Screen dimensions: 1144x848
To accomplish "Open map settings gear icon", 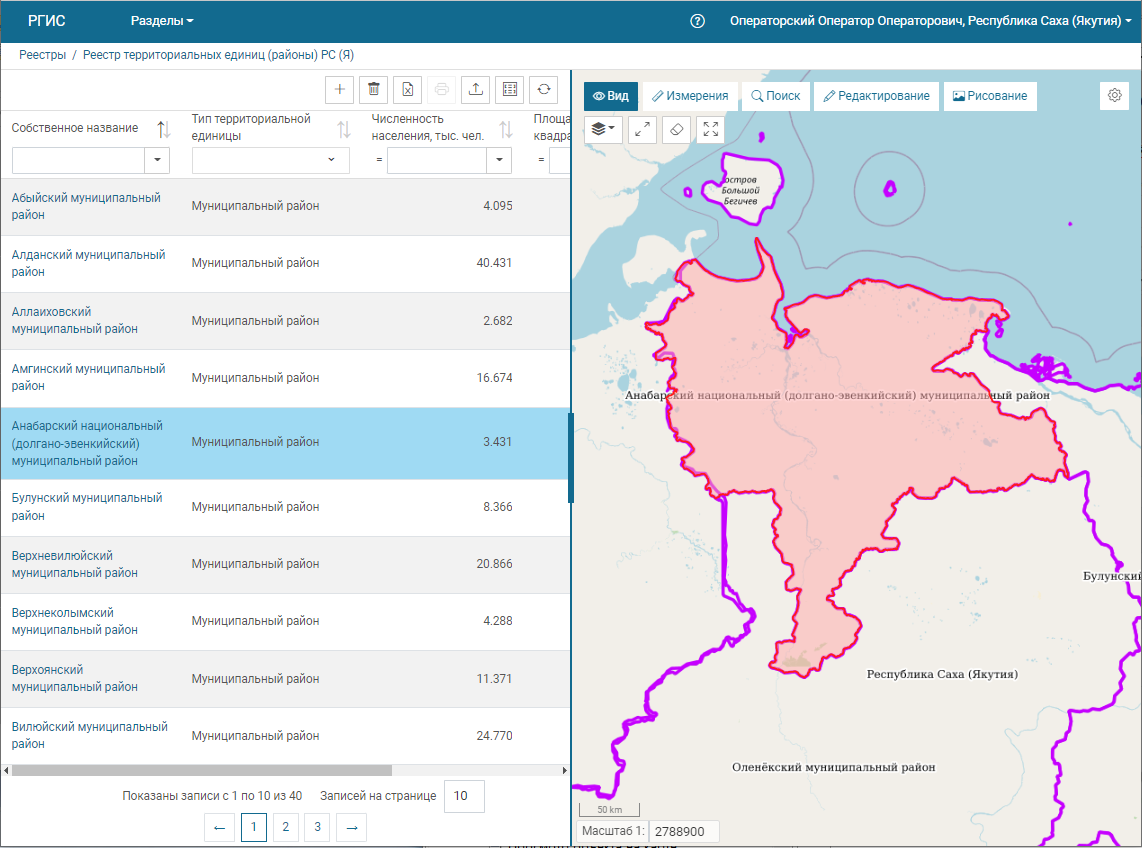I will click(1115, 96).
